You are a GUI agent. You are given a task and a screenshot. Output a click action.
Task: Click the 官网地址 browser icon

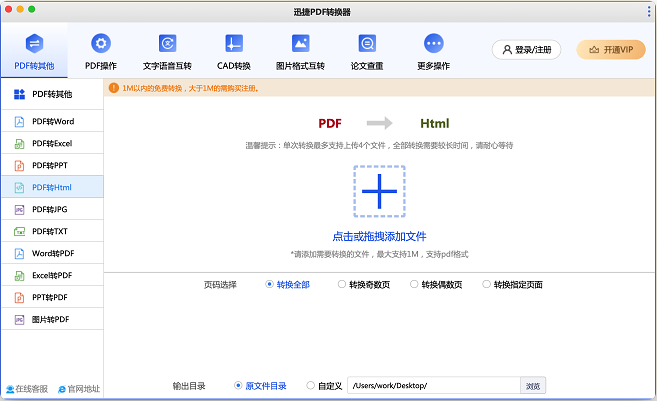tap(62, 389)
